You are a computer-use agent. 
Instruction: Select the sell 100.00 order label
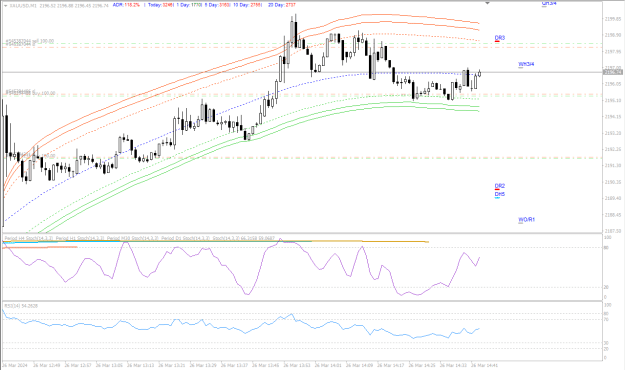[30, 41]
